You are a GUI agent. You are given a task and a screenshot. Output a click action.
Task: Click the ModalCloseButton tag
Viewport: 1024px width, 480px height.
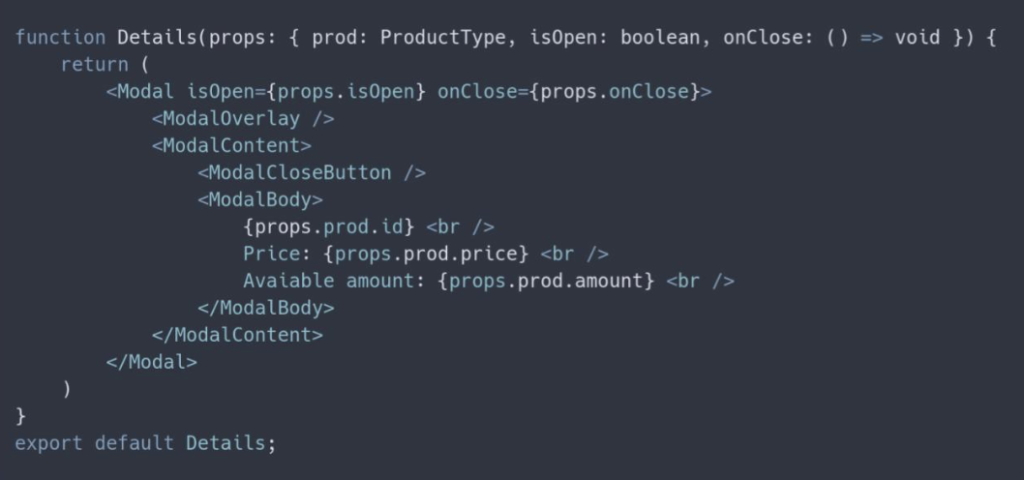click(x=311, y=173)
